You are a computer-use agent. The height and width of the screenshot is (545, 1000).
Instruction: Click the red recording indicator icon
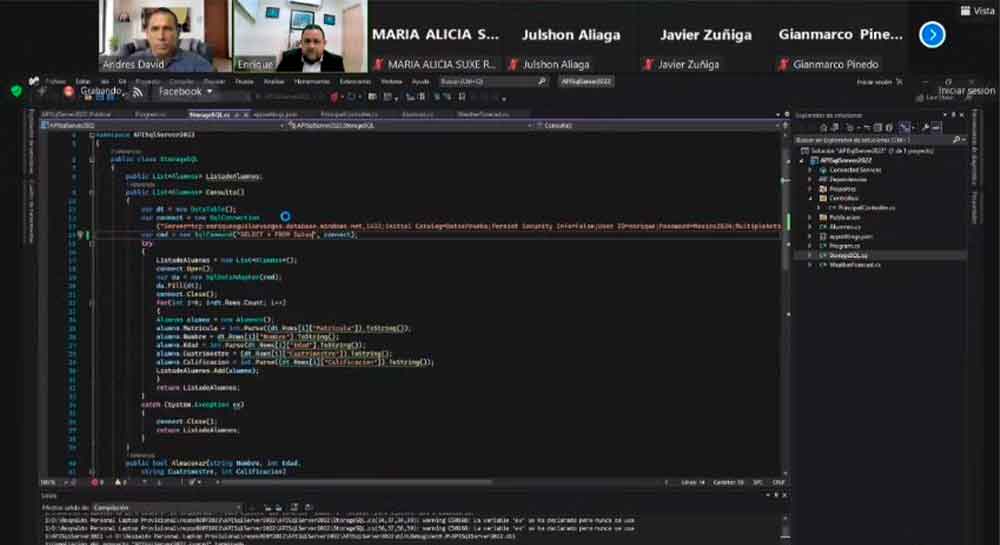(69, 91)
